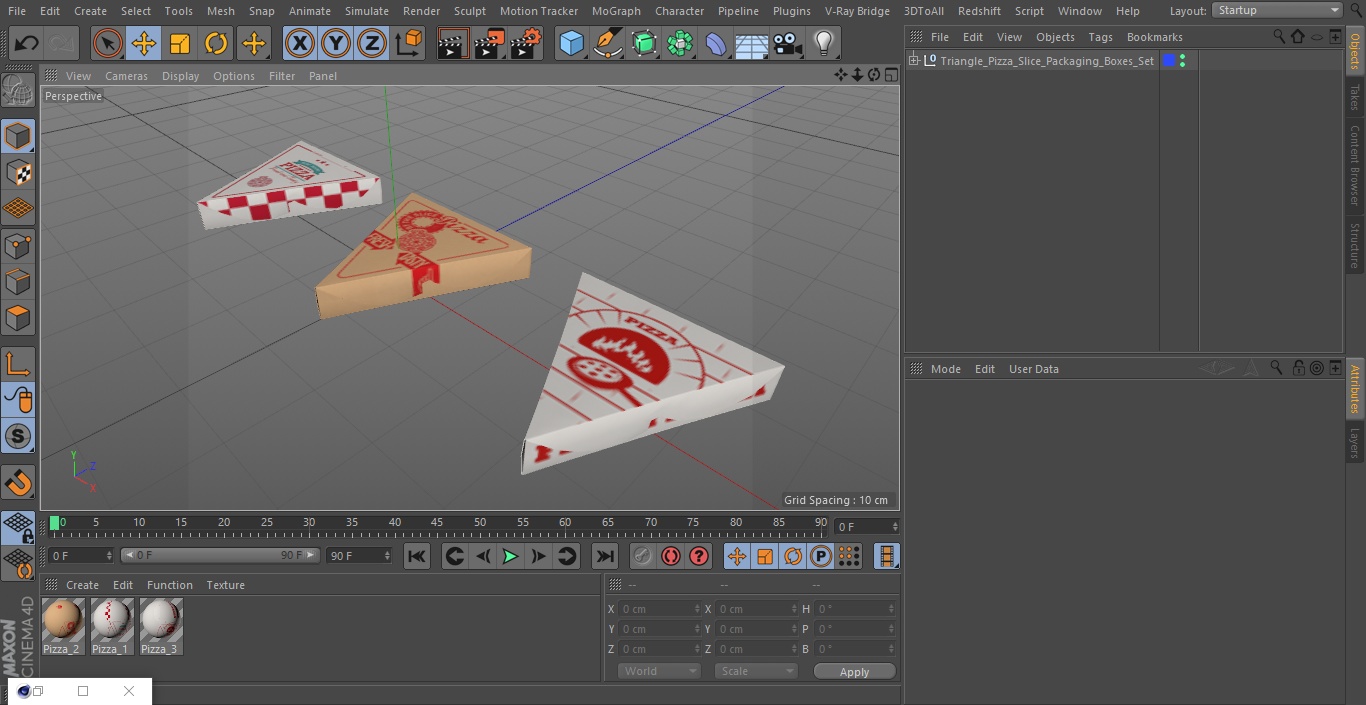This screenshot has width=1366, height=705.
Task: Click the Undo arrow icon
Action: pyautogui.click(x=27, y=43)
